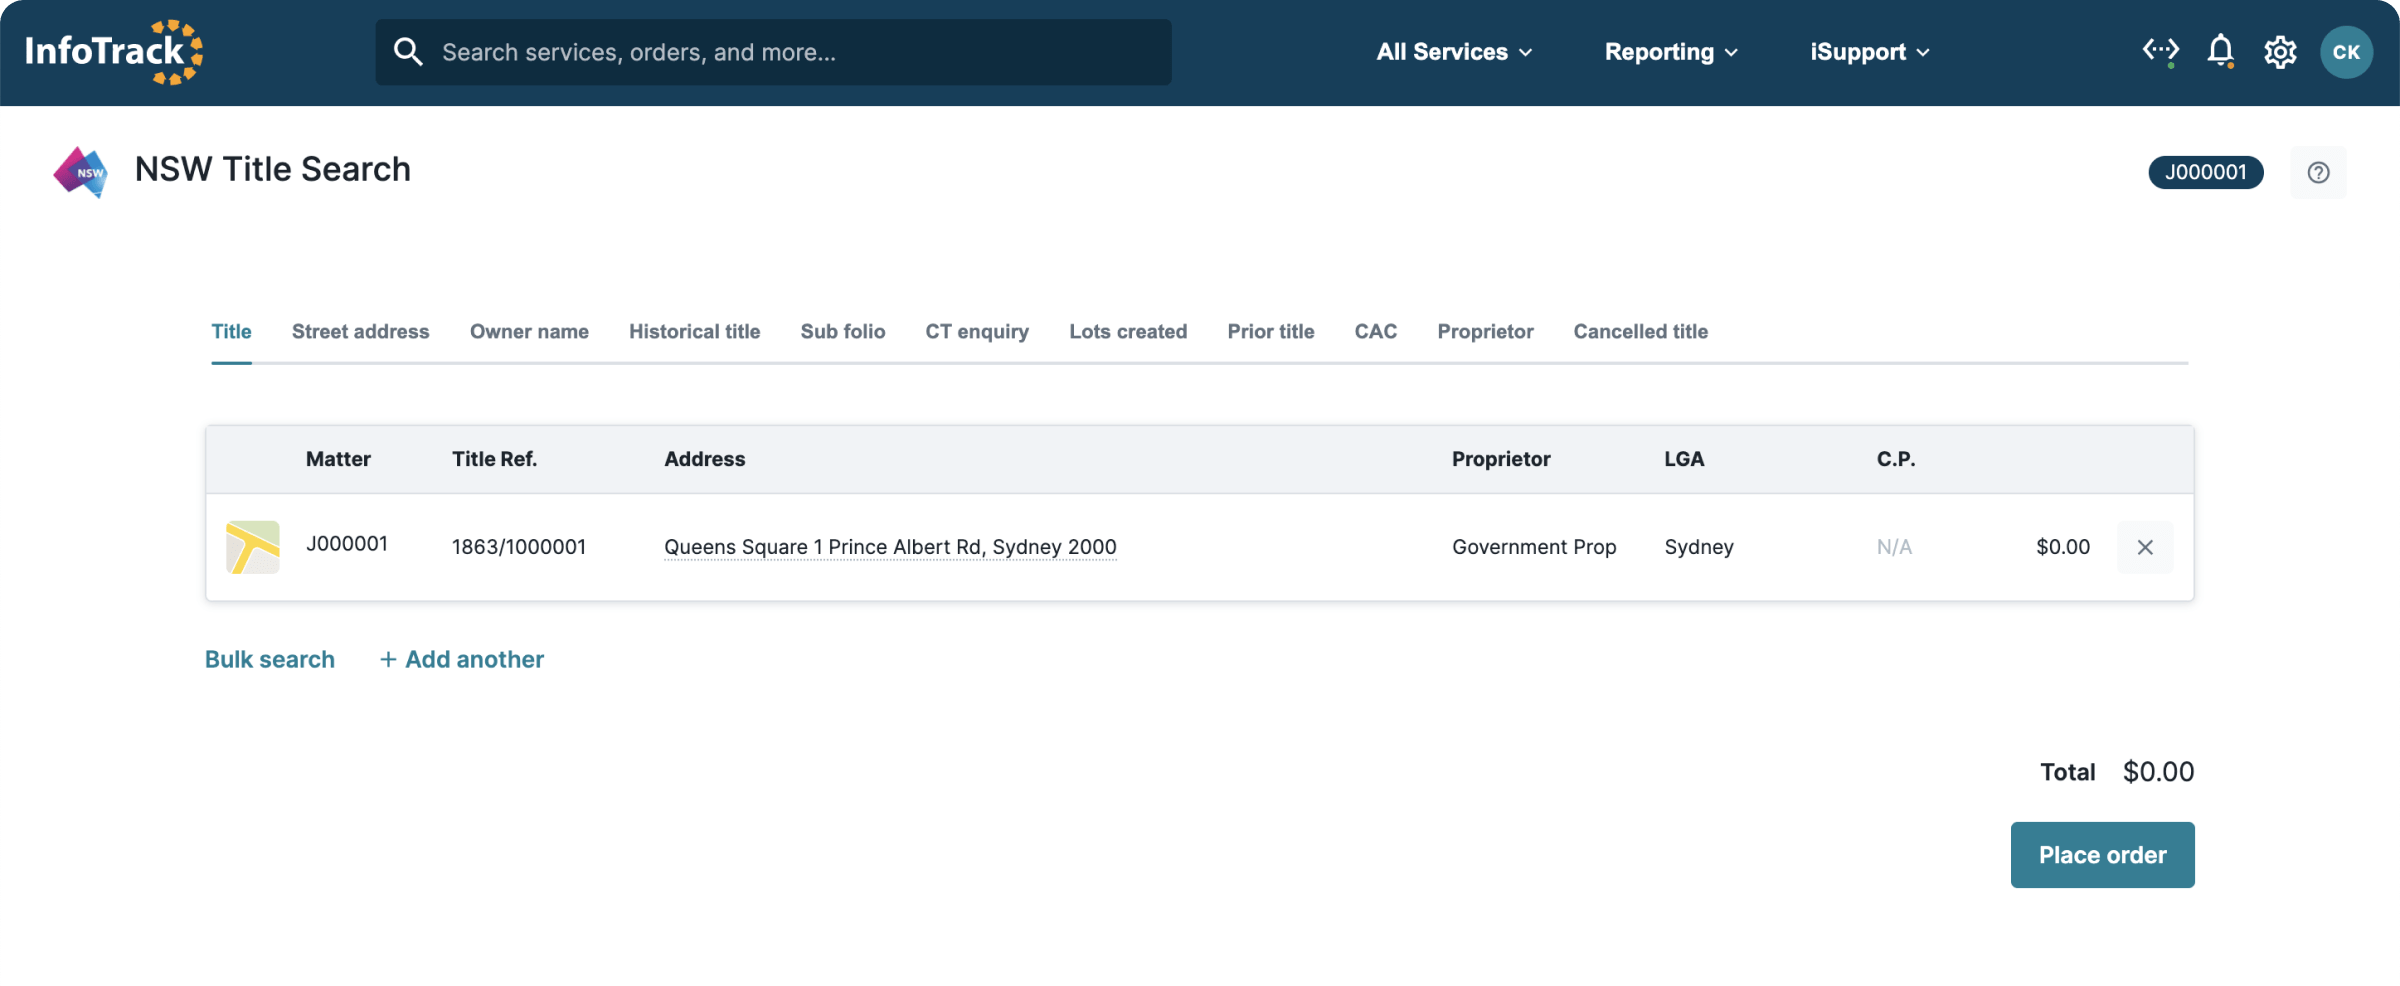This screenshot has width=2400, height=986.
Task: Open the Queens Square address link
Action: pyautogui.click(x=890, y=547)
